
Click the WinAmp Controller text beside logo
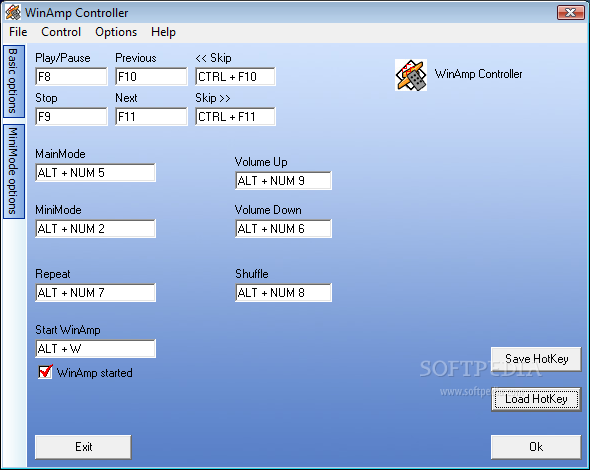tap(478, 74)
